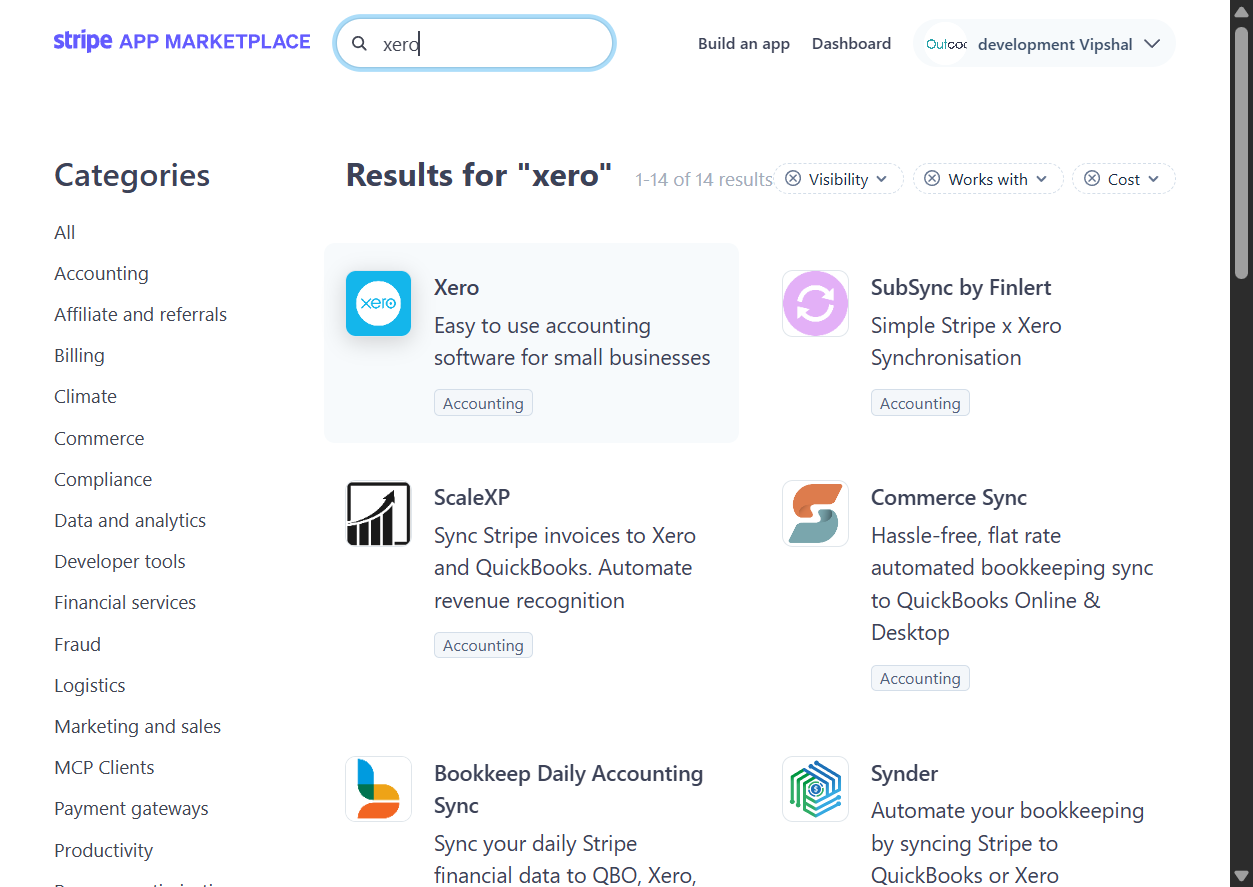Select the Data and analytics category
The height and width of the screenshot is (887, 1253).
pyautogui.click(x=130, y=521)
